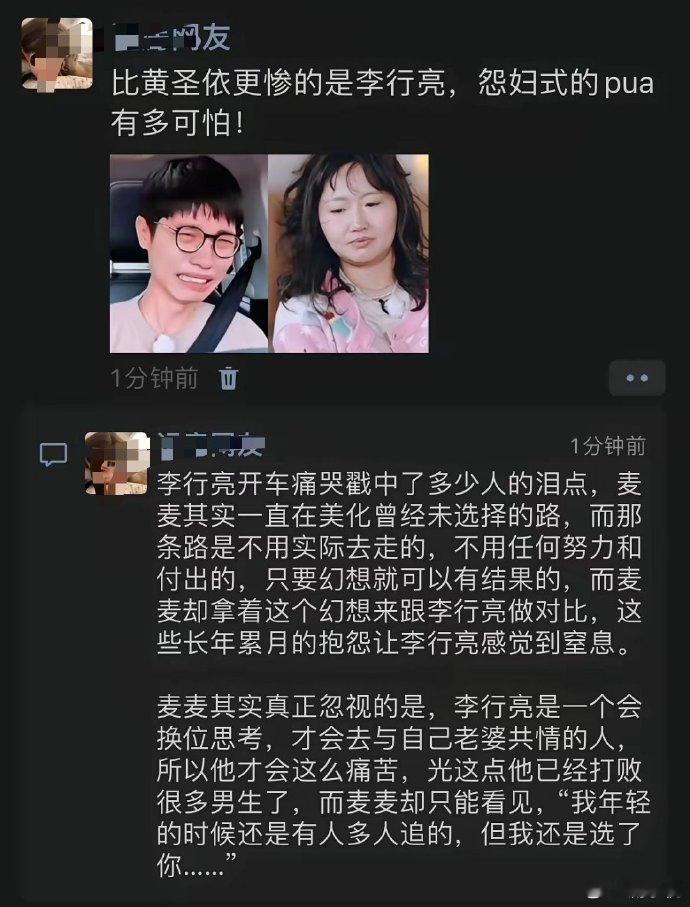The height and width of the screenshot is (907, 690).
Task: Tap the comment bubble icon
Action: [x=53, y=455]
